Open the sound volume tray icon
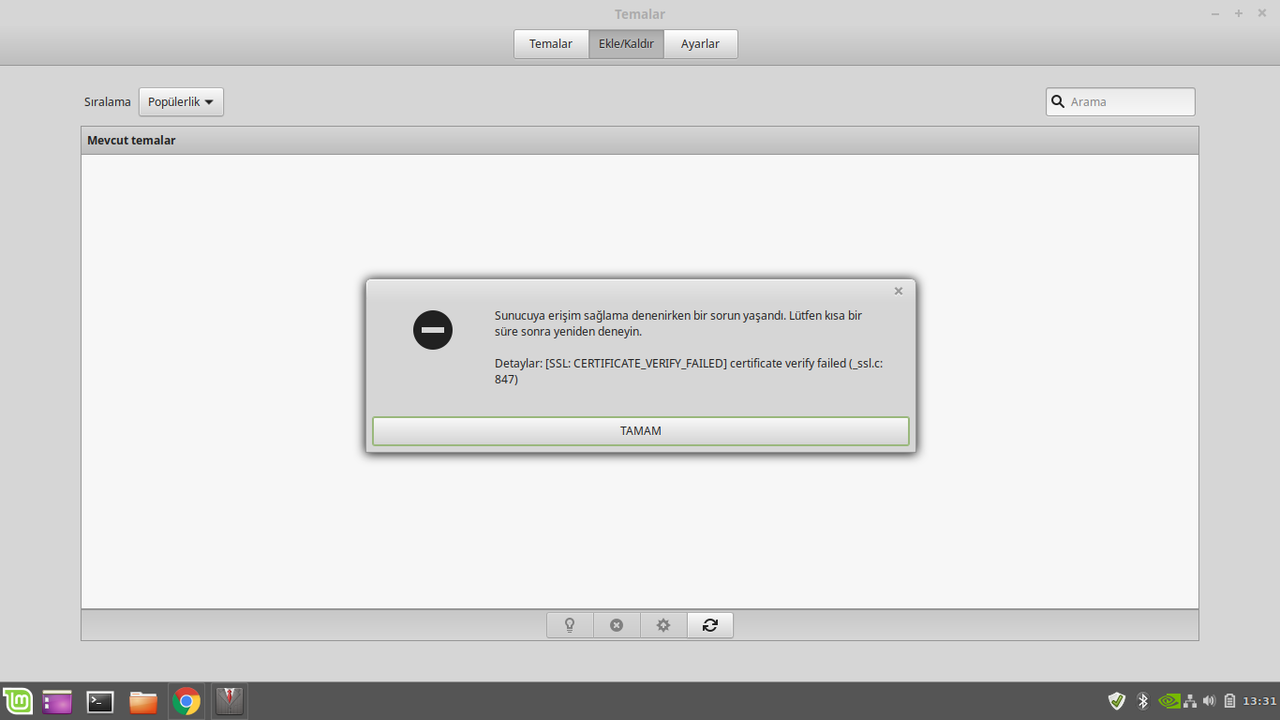This screenshot has width=1280, height=720. click(1209, 701)
